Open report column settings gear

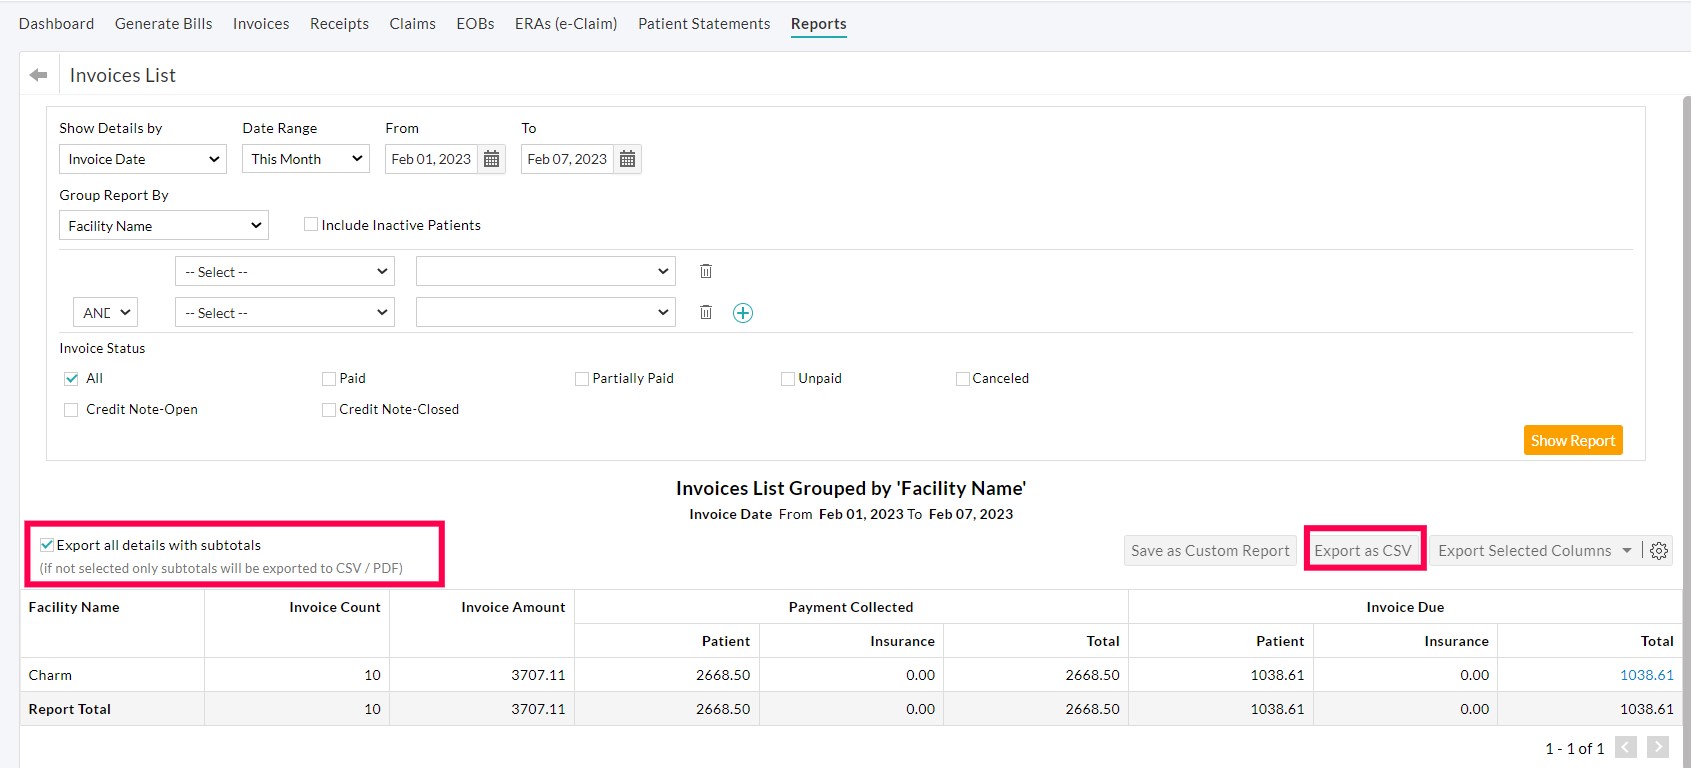click(1659, 551)
